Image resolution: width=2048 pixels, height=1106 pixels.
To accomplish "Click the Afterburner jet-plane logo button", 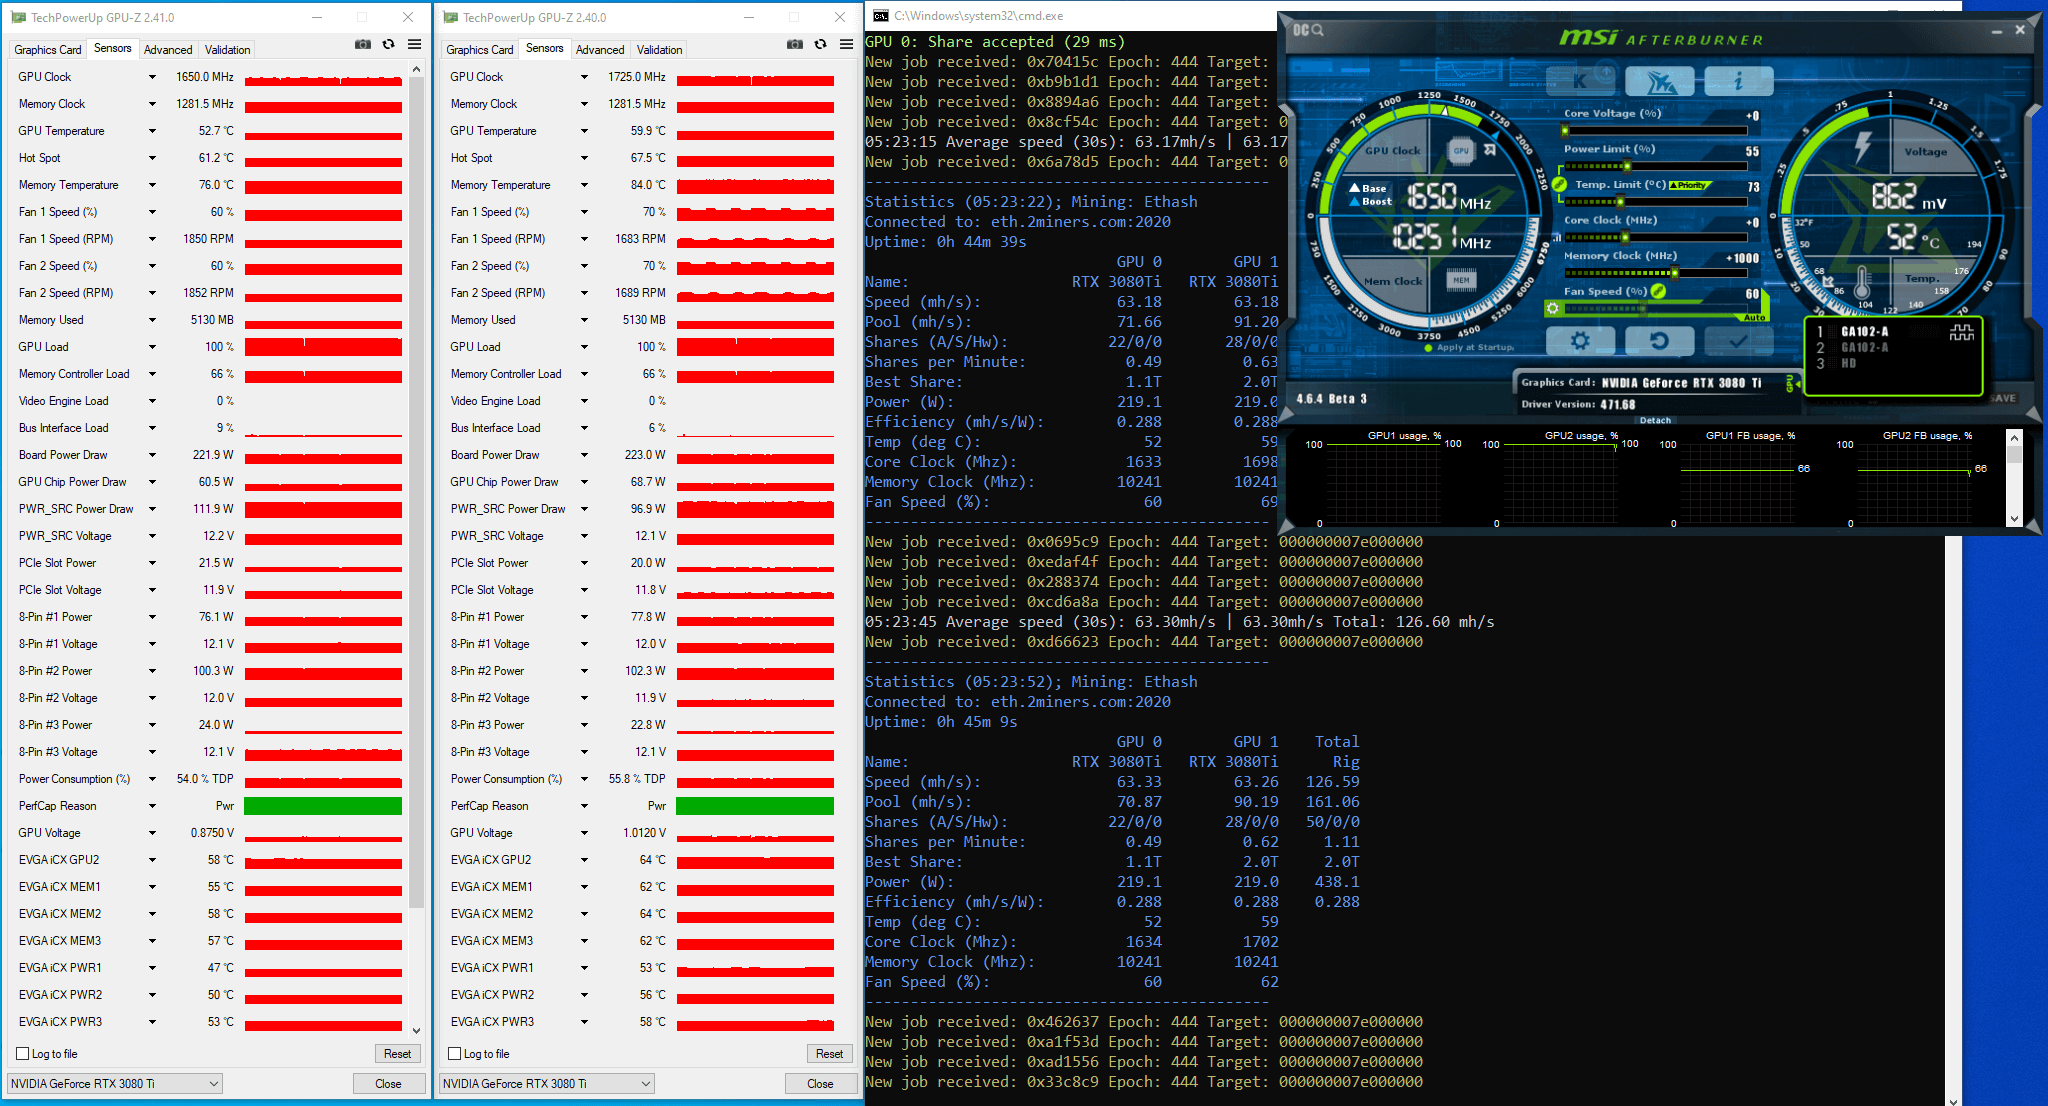I will [1658, 81].
